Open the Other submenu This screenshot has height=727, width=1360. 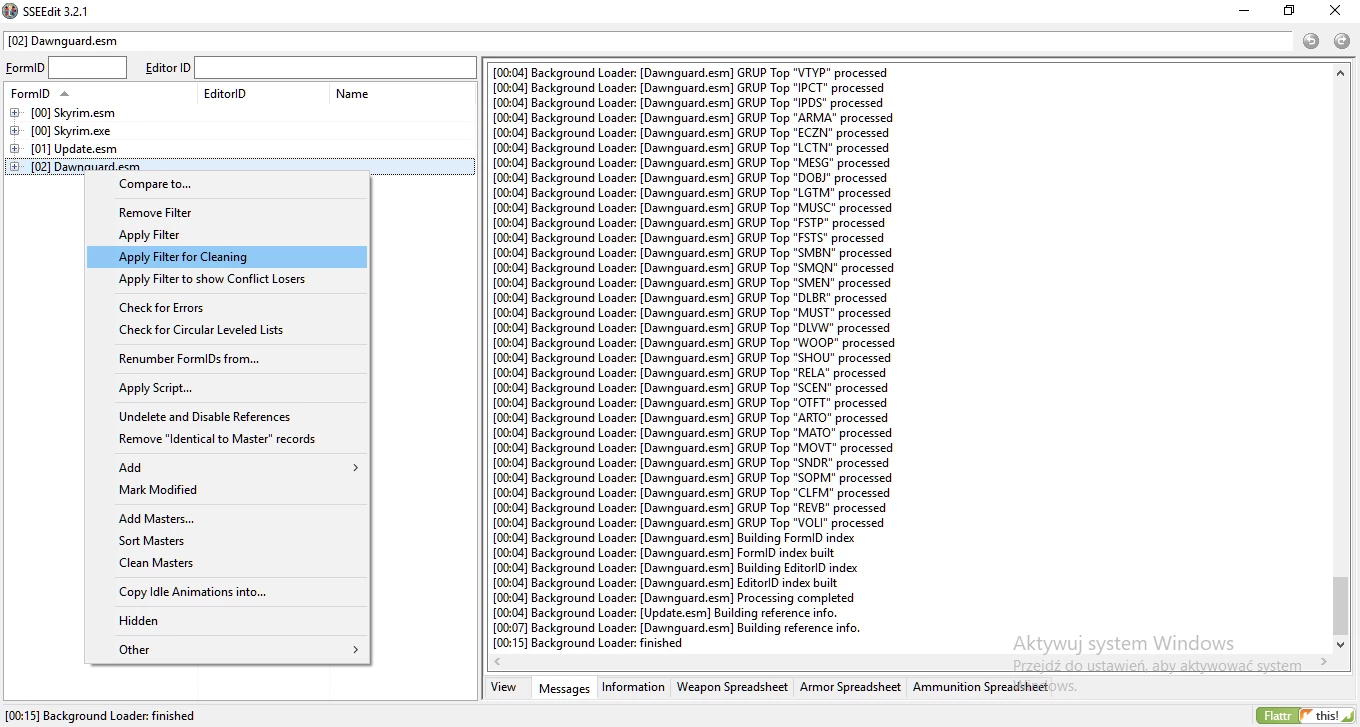point(227,650)
